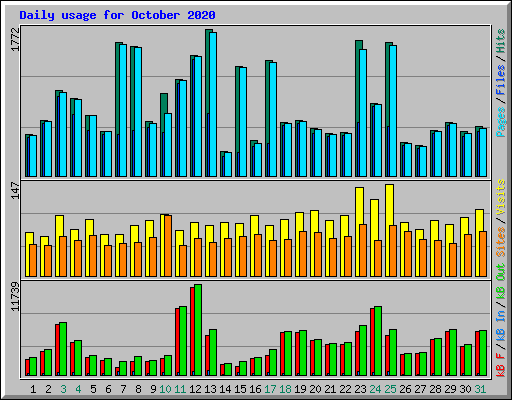
Task: Click the green kB Out bar for day 24
Action: [378, 341]
